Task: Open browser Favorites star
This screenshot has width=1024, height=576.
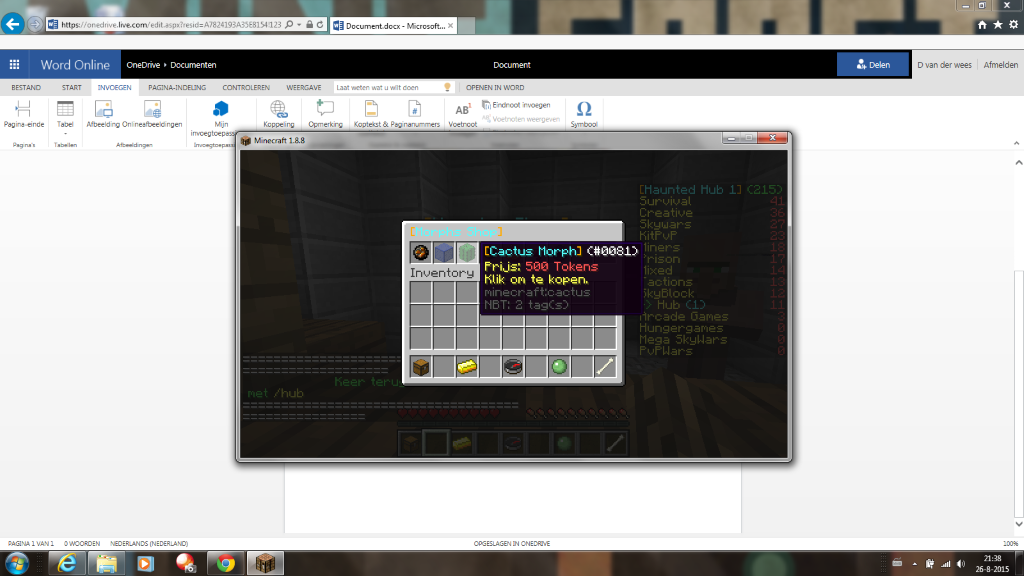Action: point(998,25)
